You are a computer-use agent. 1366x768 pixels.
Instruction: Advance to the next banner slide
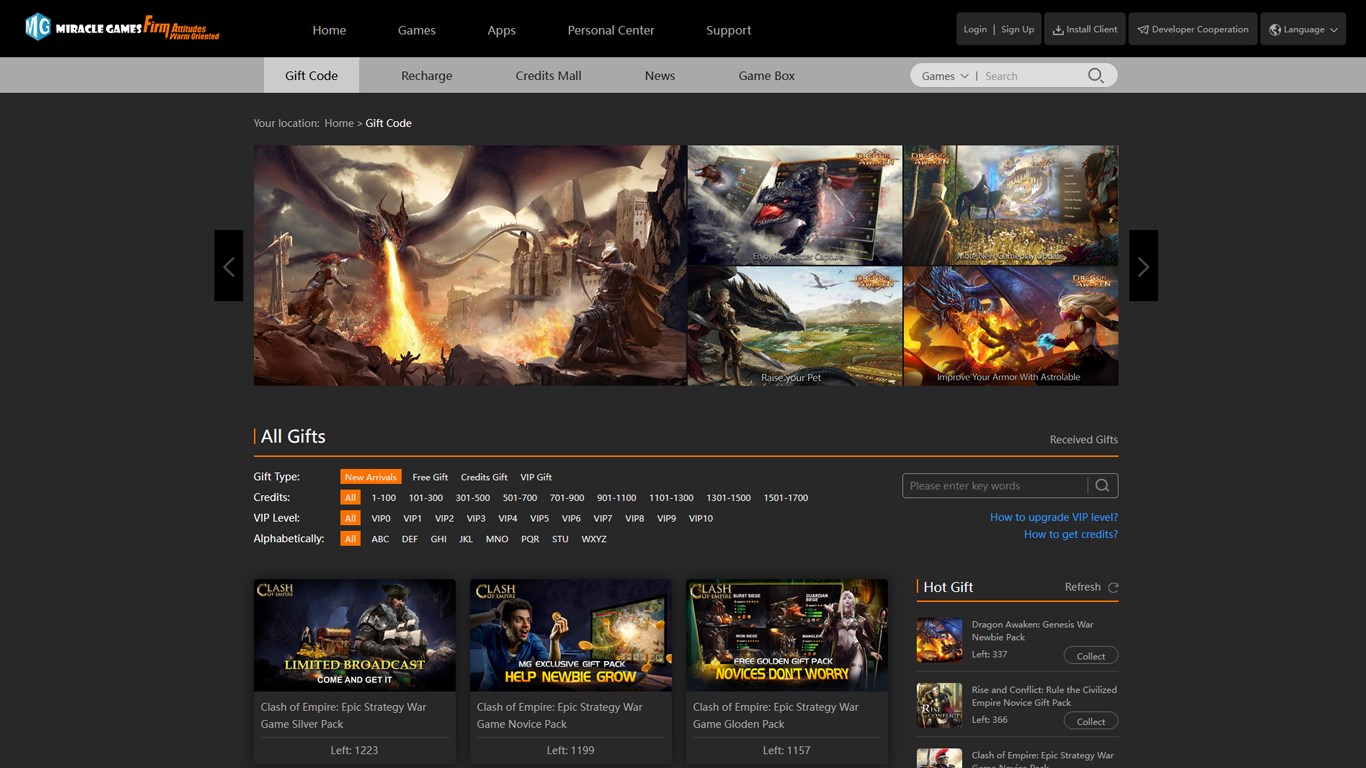pos(1143,266)
